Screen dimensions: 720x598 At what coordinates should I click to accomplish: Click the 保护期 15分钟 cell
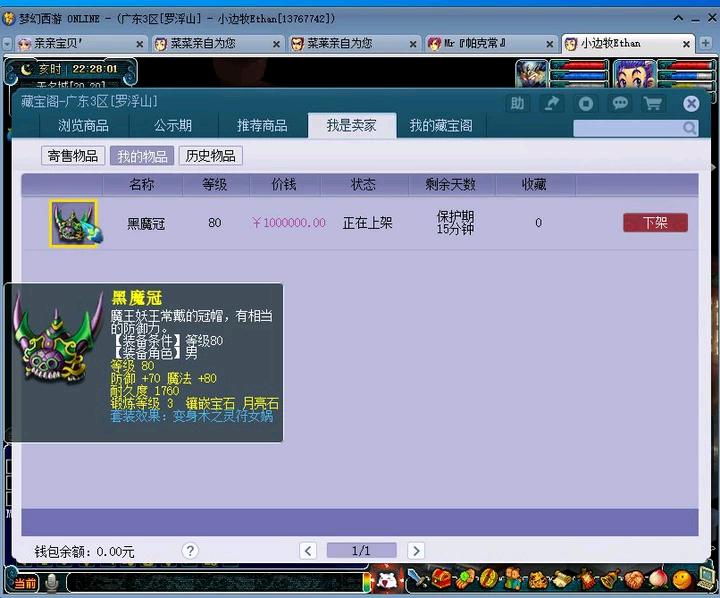[455, 223]
